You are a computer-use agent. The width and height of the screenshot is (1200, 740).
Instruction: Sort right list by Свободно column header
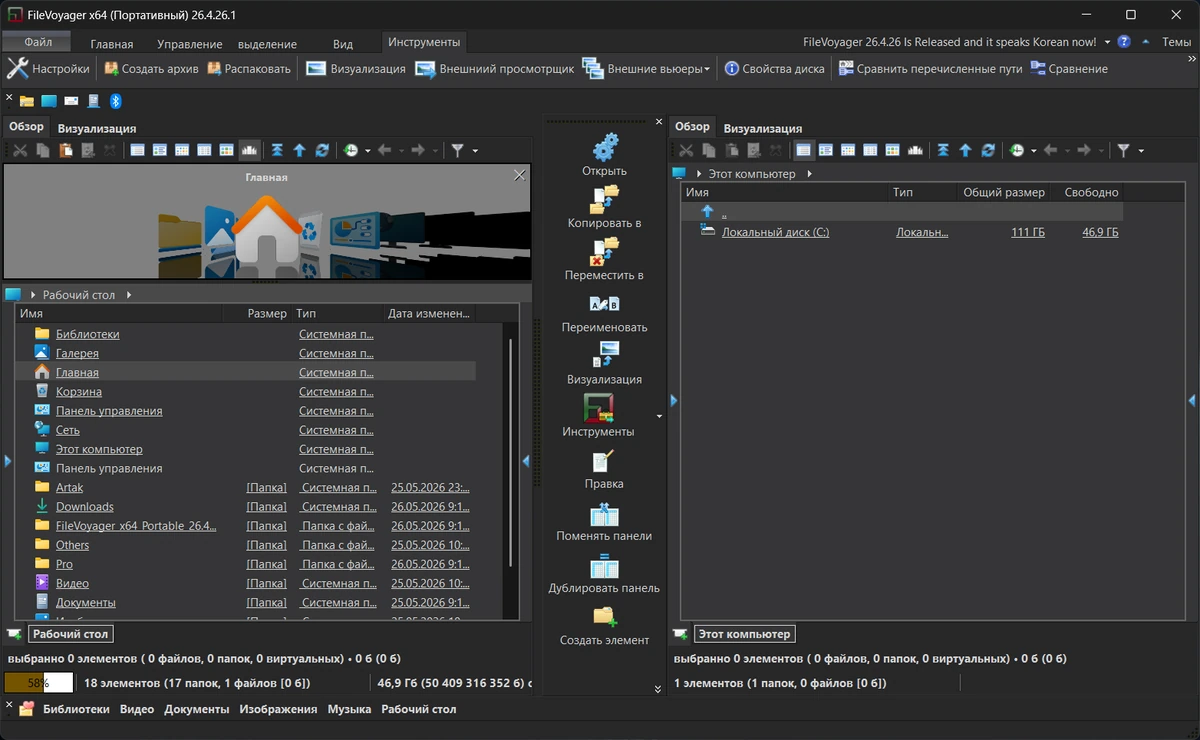coord(1091,192)
